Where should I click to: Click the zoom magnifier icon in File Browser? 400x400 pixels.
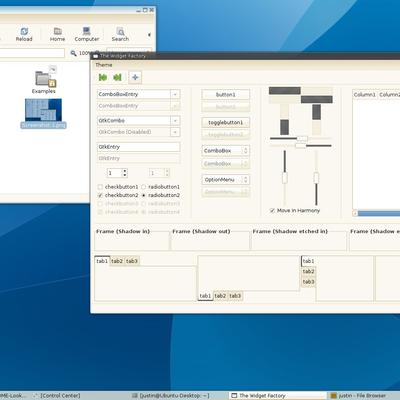click(x=73, y=53)
